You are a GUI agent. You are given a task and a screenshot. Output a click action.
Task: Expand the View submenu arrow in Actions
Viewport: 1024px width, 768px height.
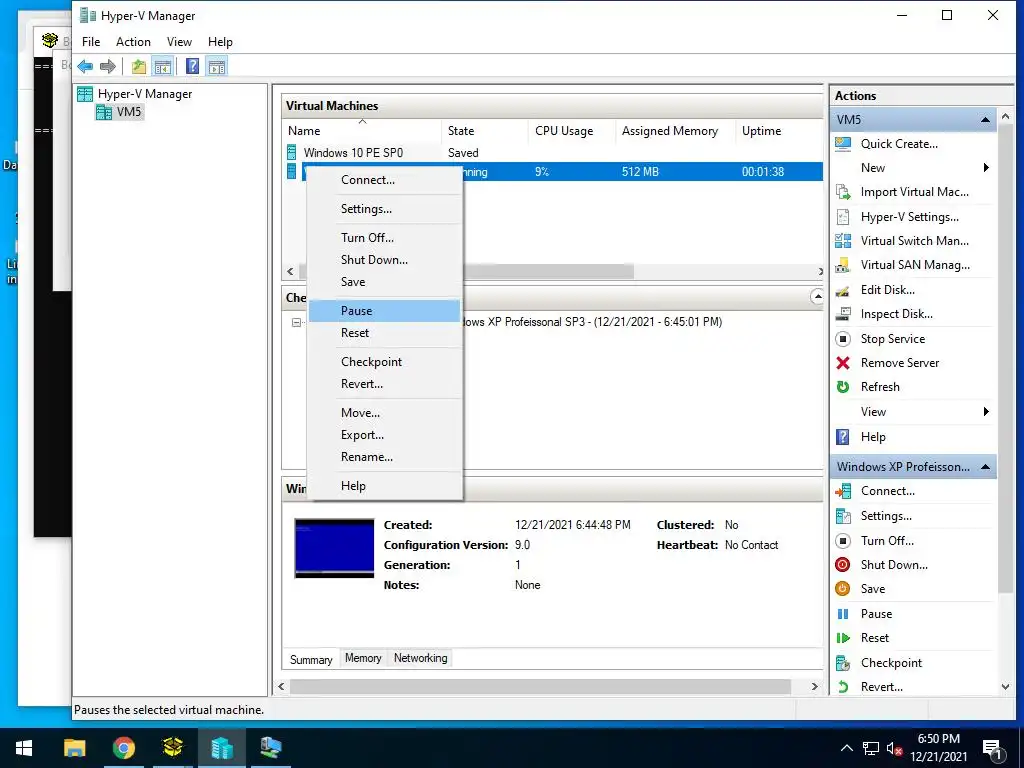pos(986,411)
